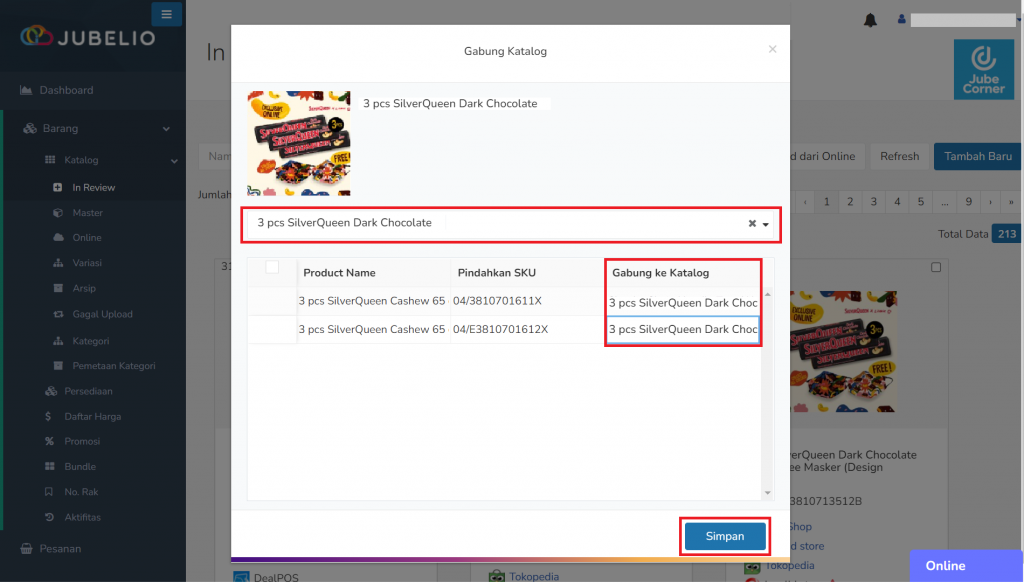
Task: Go to pagination page 9
Action: pos(968,202)
